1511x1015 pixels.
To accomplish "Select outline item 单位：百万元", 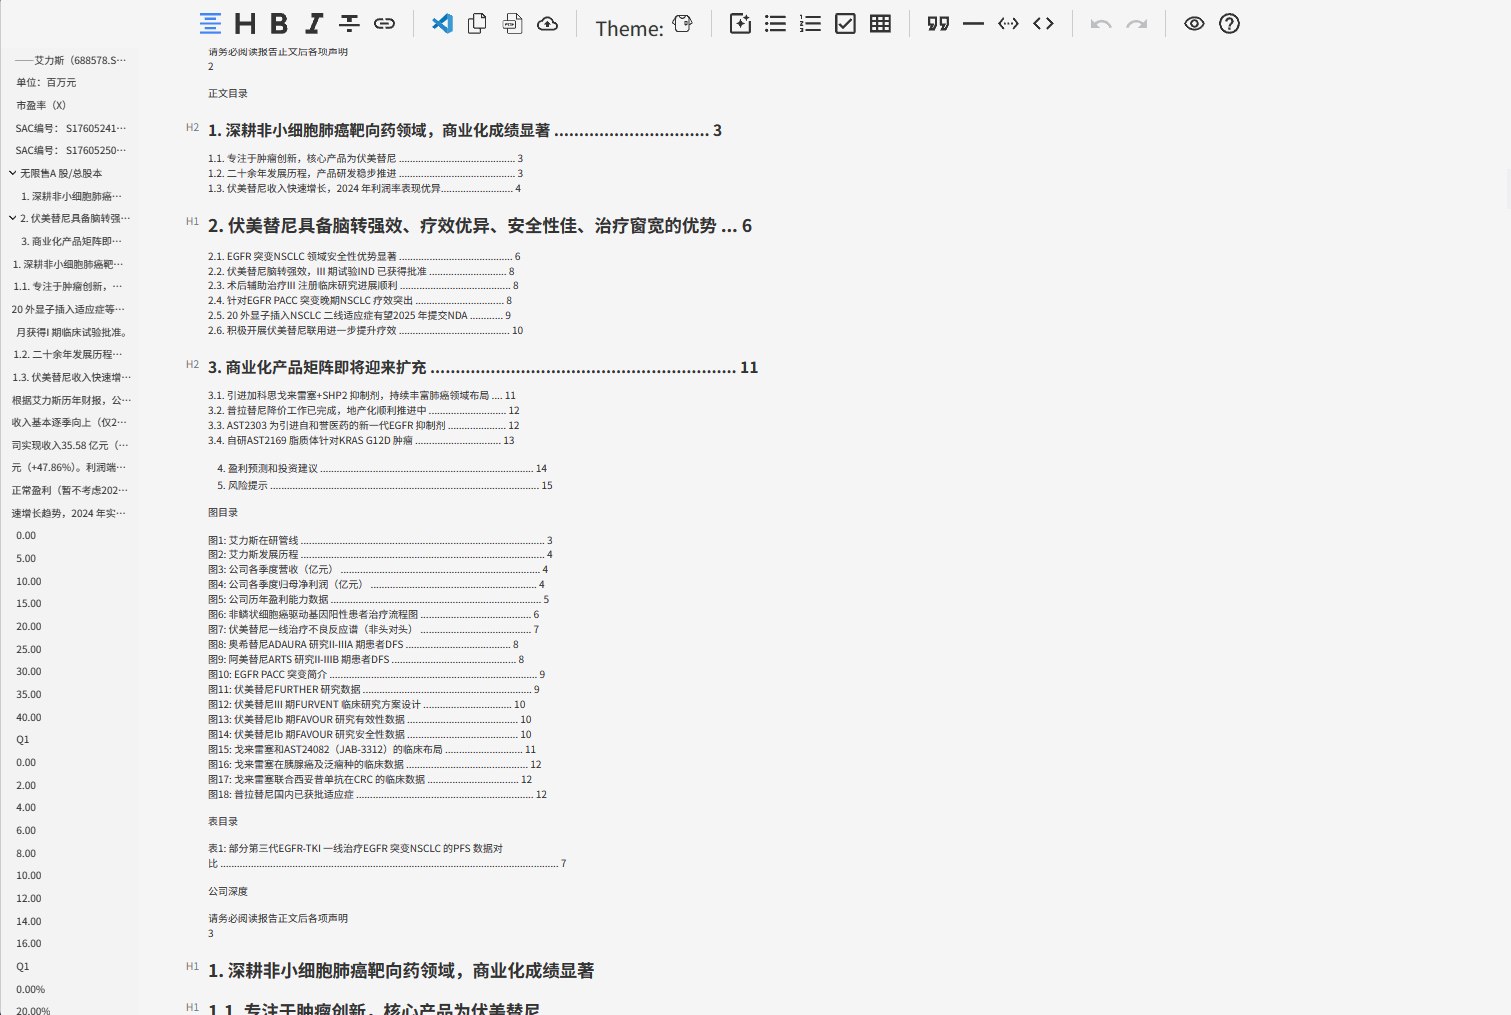I will [x=46, y=83].
